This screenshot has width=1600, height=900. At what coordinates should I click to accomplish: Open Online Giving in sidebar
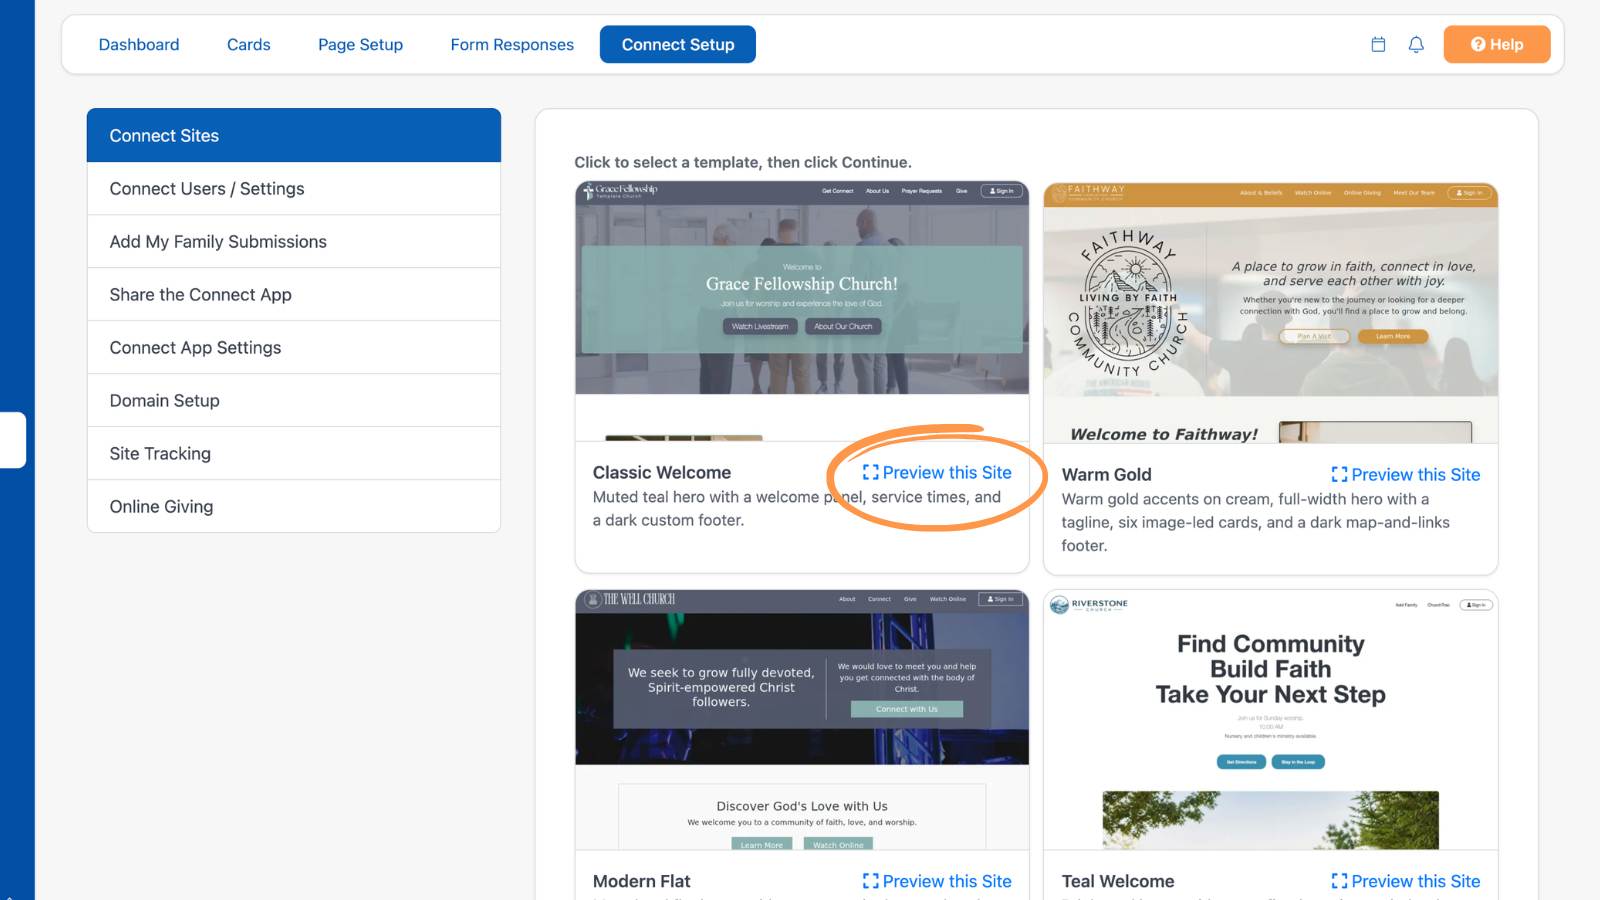pyautogui.click(x=294, y=506)
